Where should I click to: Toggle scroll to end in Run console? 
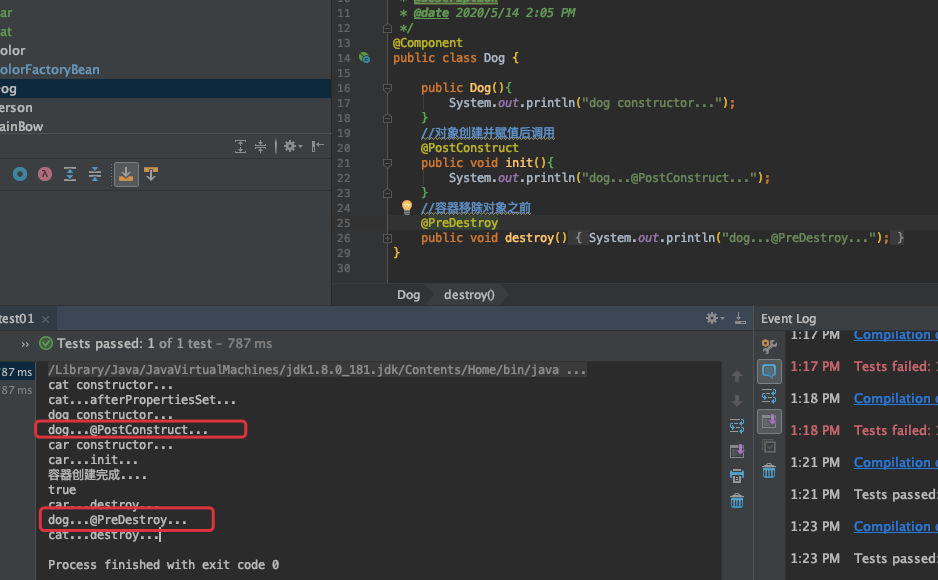click(737, 451)
